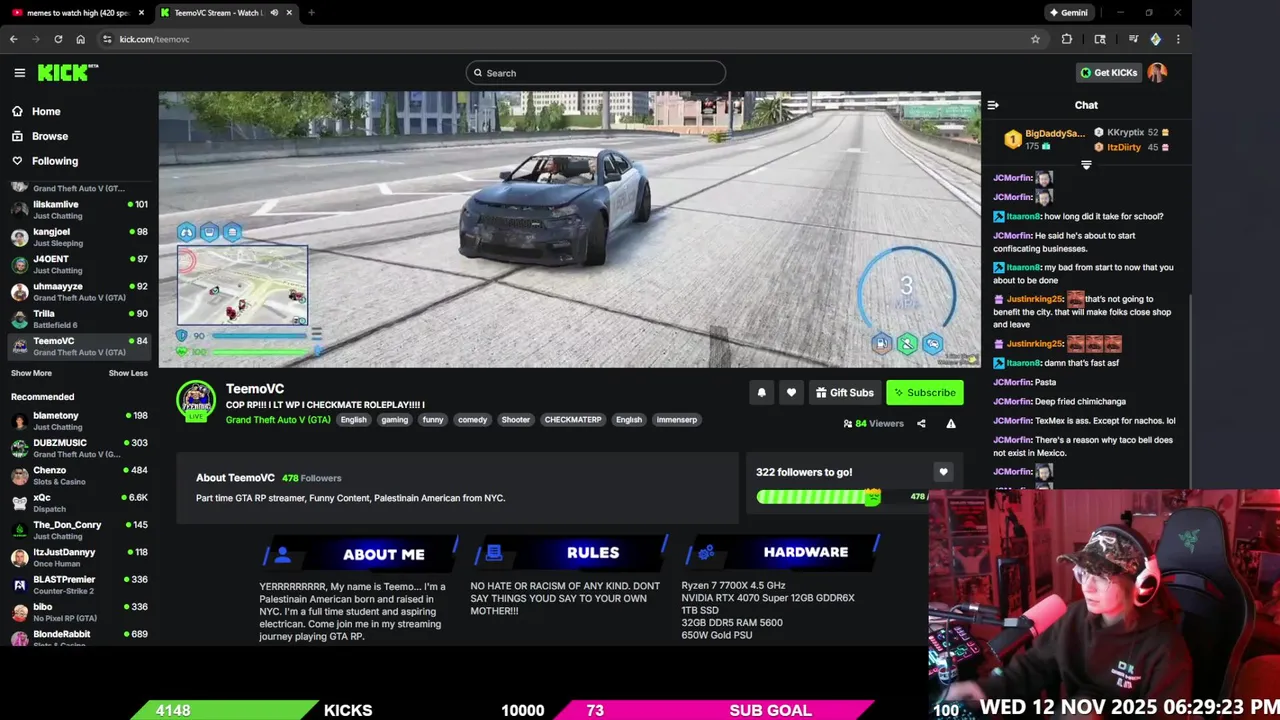The height and width of the screenshot is (720, 1280).
Task: Open Following in the Kick sidebar
Action: (x=55, y=161)
